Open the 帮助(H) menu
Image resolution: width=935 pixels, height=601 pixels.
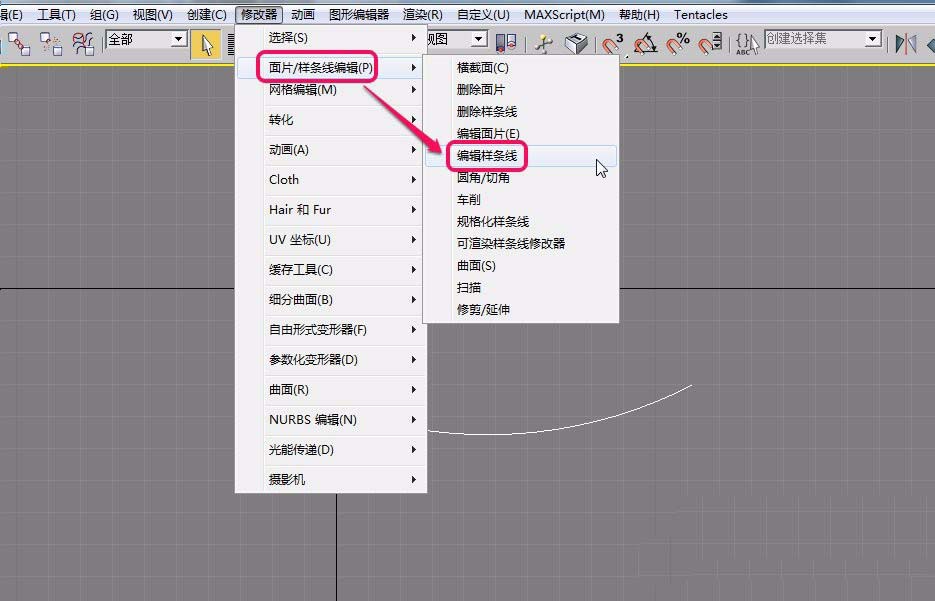(639, 14)
